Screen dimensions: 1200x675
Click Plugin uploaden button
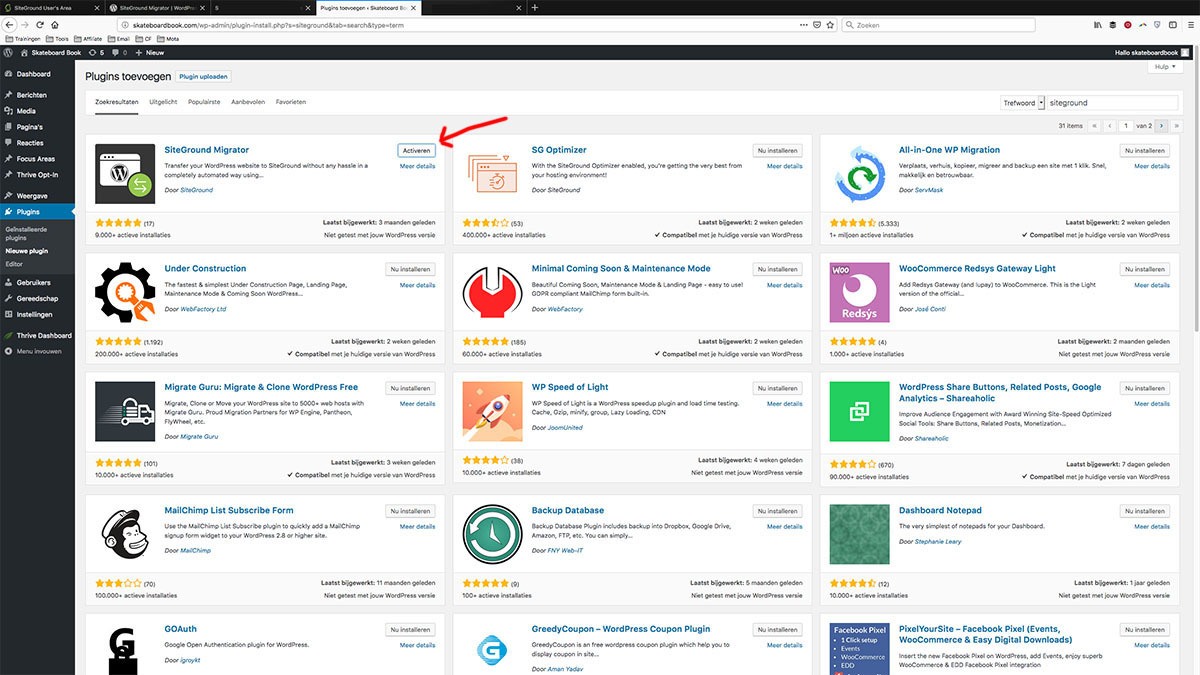pyautogui.click(x=204, y=76)
